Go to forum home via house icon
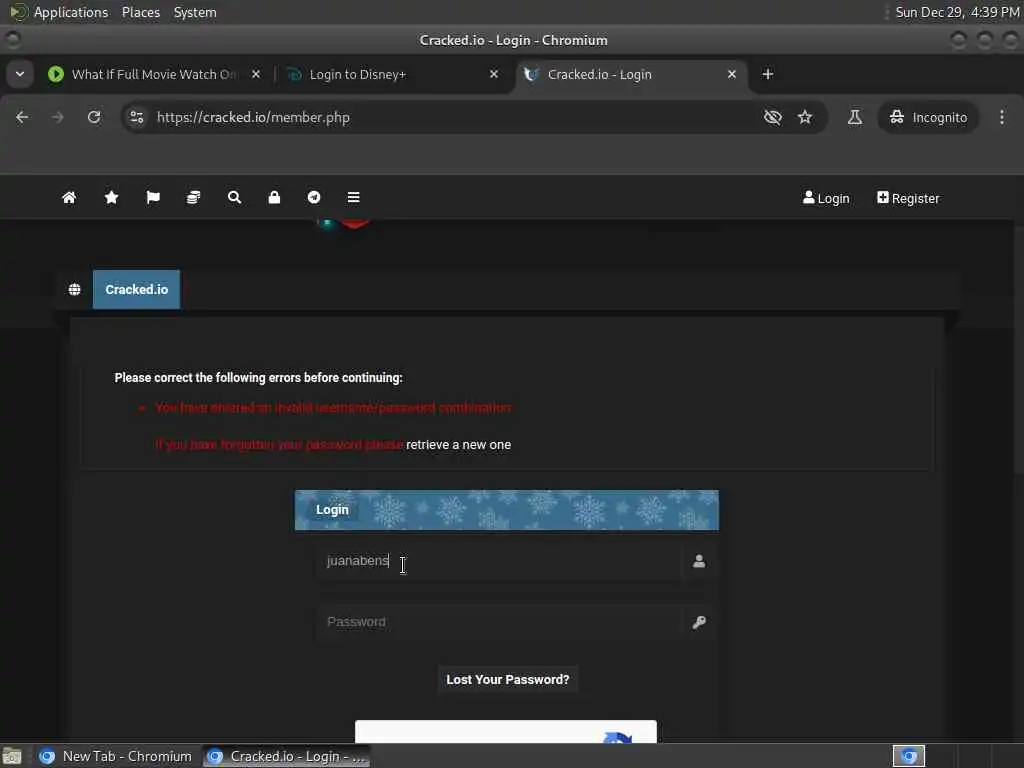The width and height of the screenshot is (1024, 768). coord(69,198)
